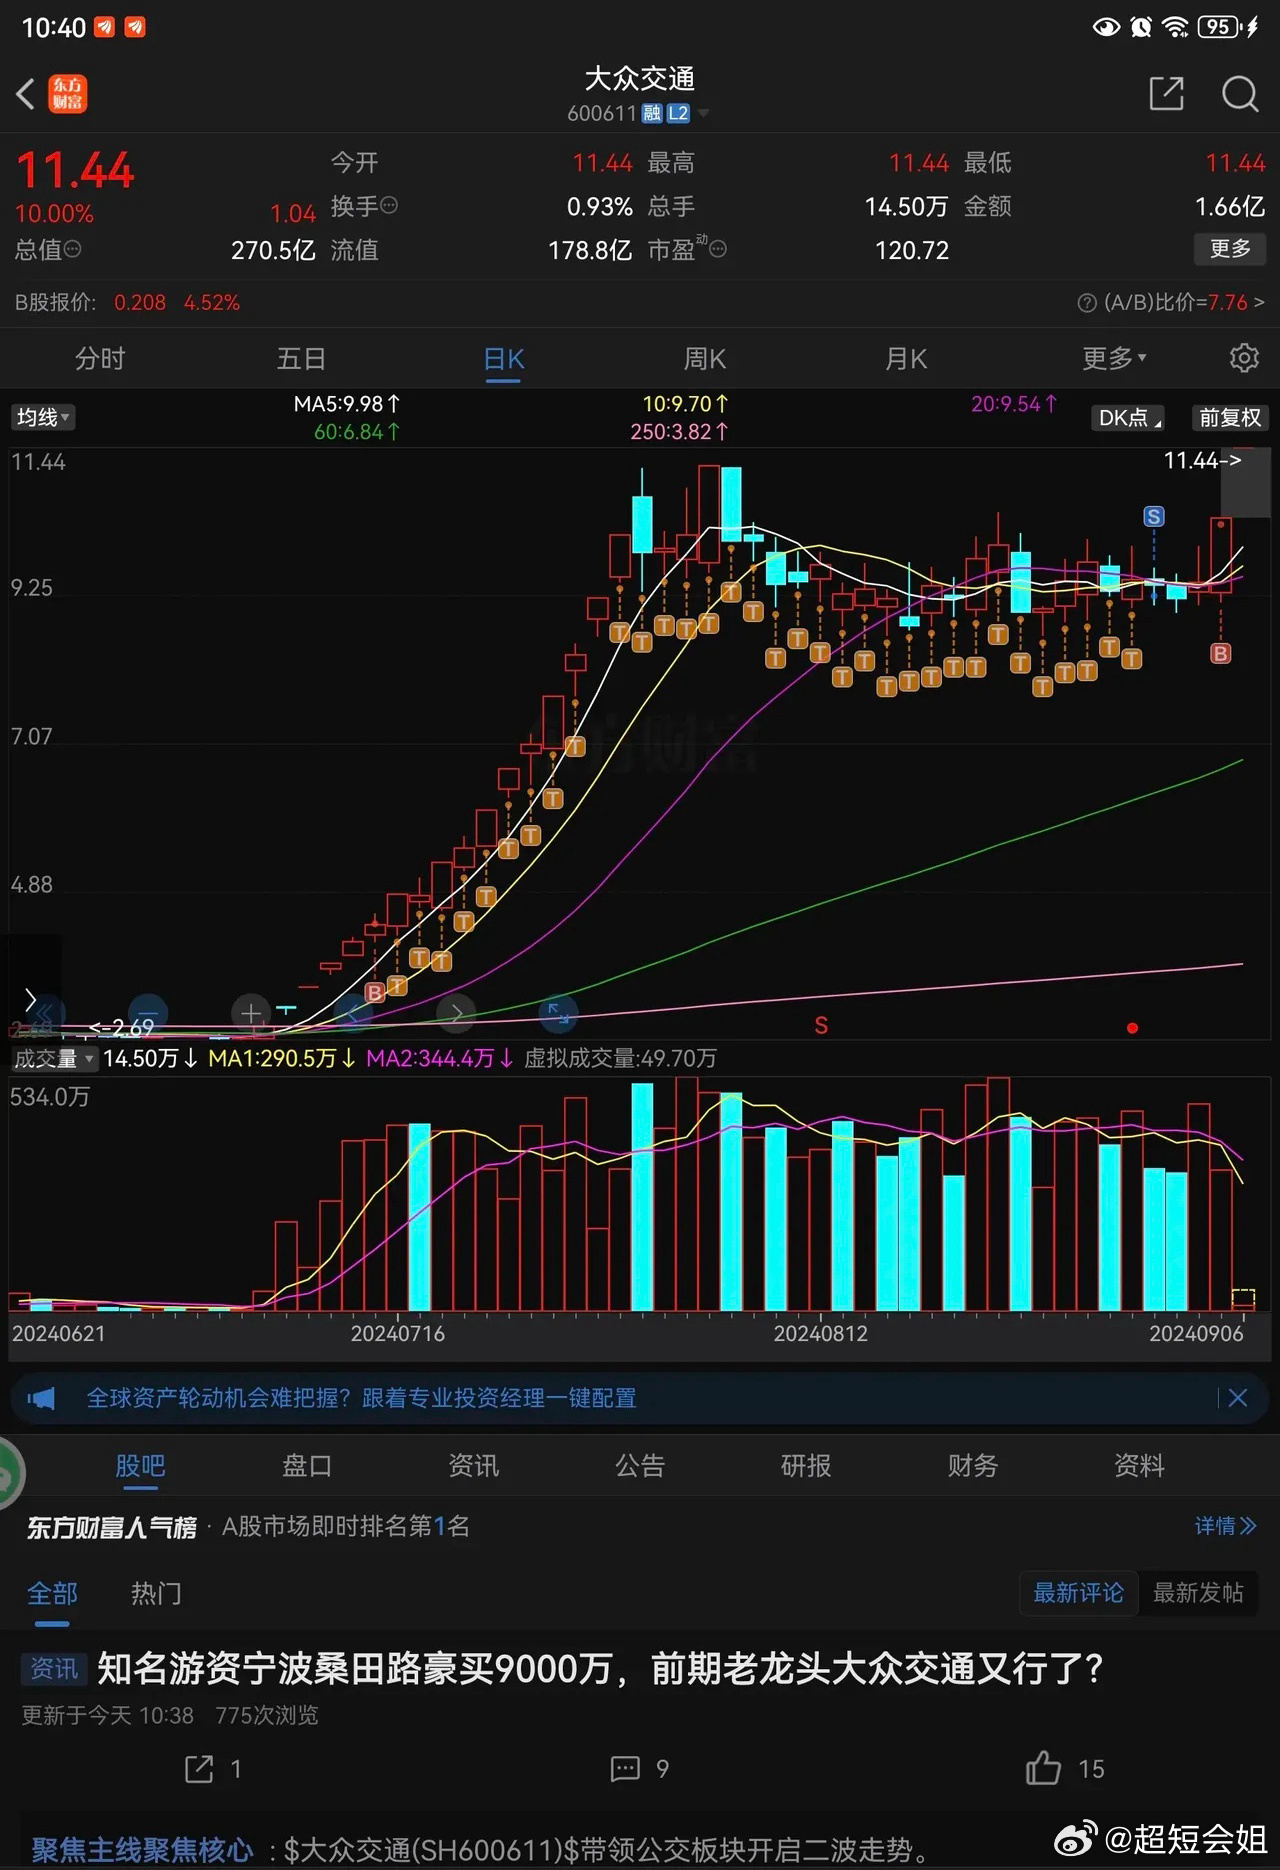Viewport: 1280px width, 1870px height.
Task: Expand the 成交量 indicator dropdown
Action: 53,1058
